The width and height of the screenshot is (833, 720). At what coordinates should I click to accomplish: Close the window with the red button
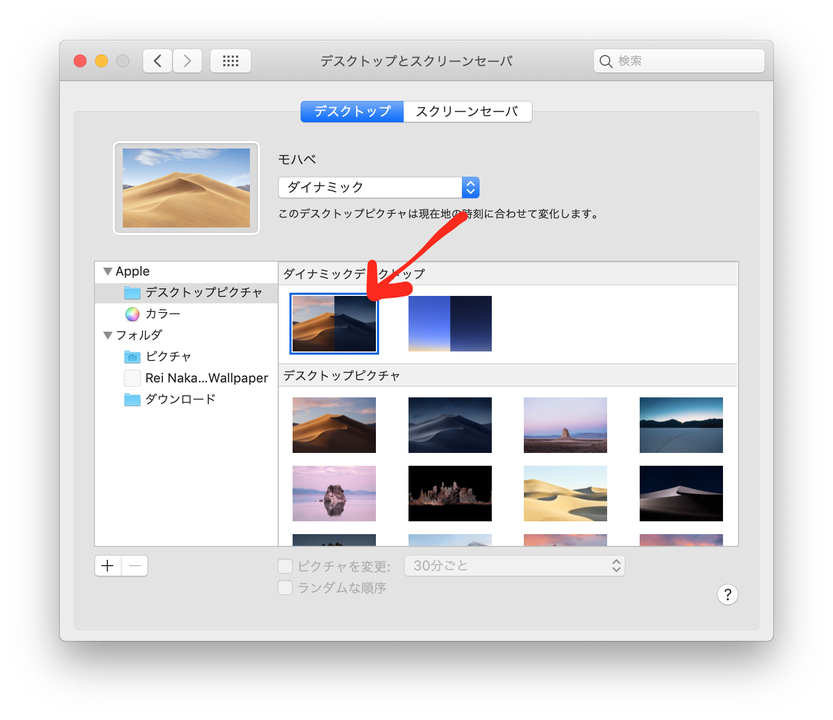[x=80, y=61]
